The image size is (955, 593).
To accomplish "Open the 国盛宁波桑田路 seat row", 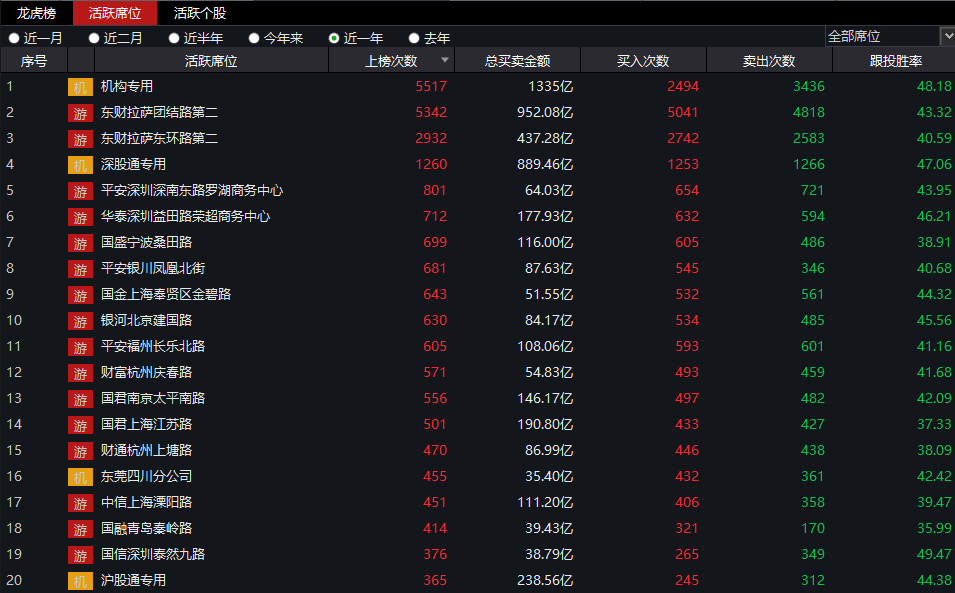I will point(478,242).
